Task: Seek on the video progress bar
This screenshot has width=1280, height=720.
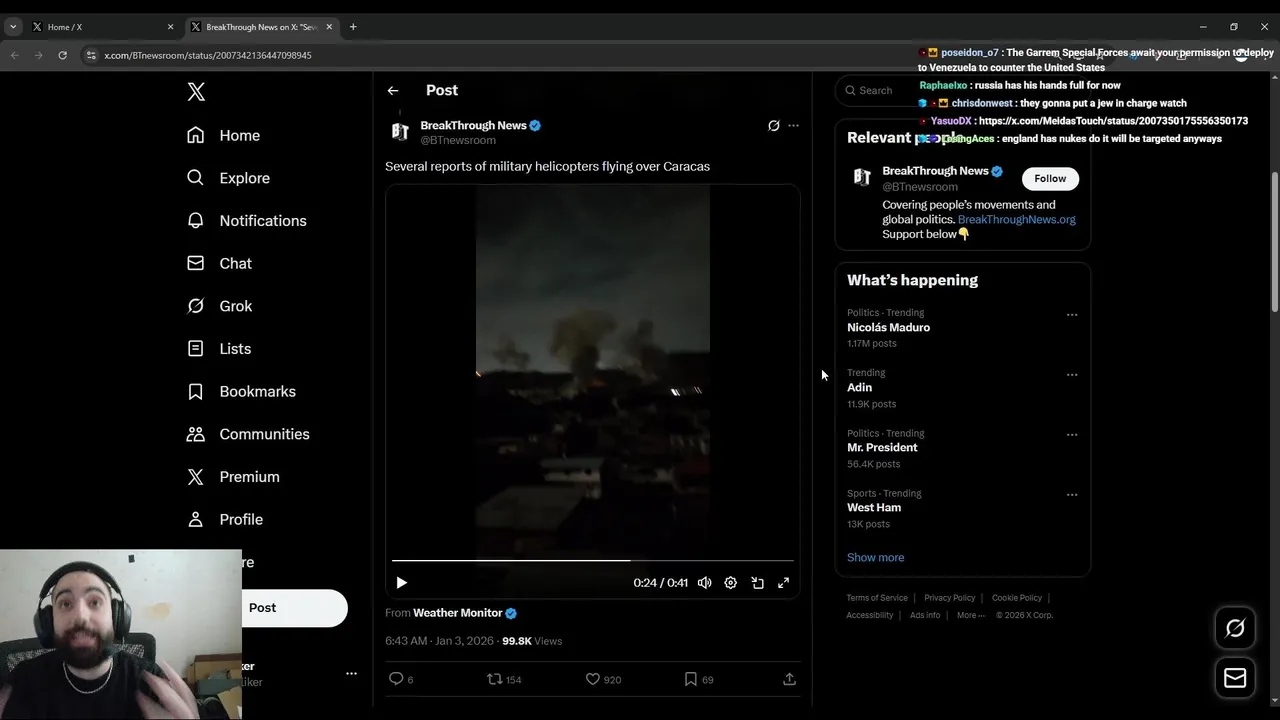Action: pyautogui.click(x=593, y=561)
